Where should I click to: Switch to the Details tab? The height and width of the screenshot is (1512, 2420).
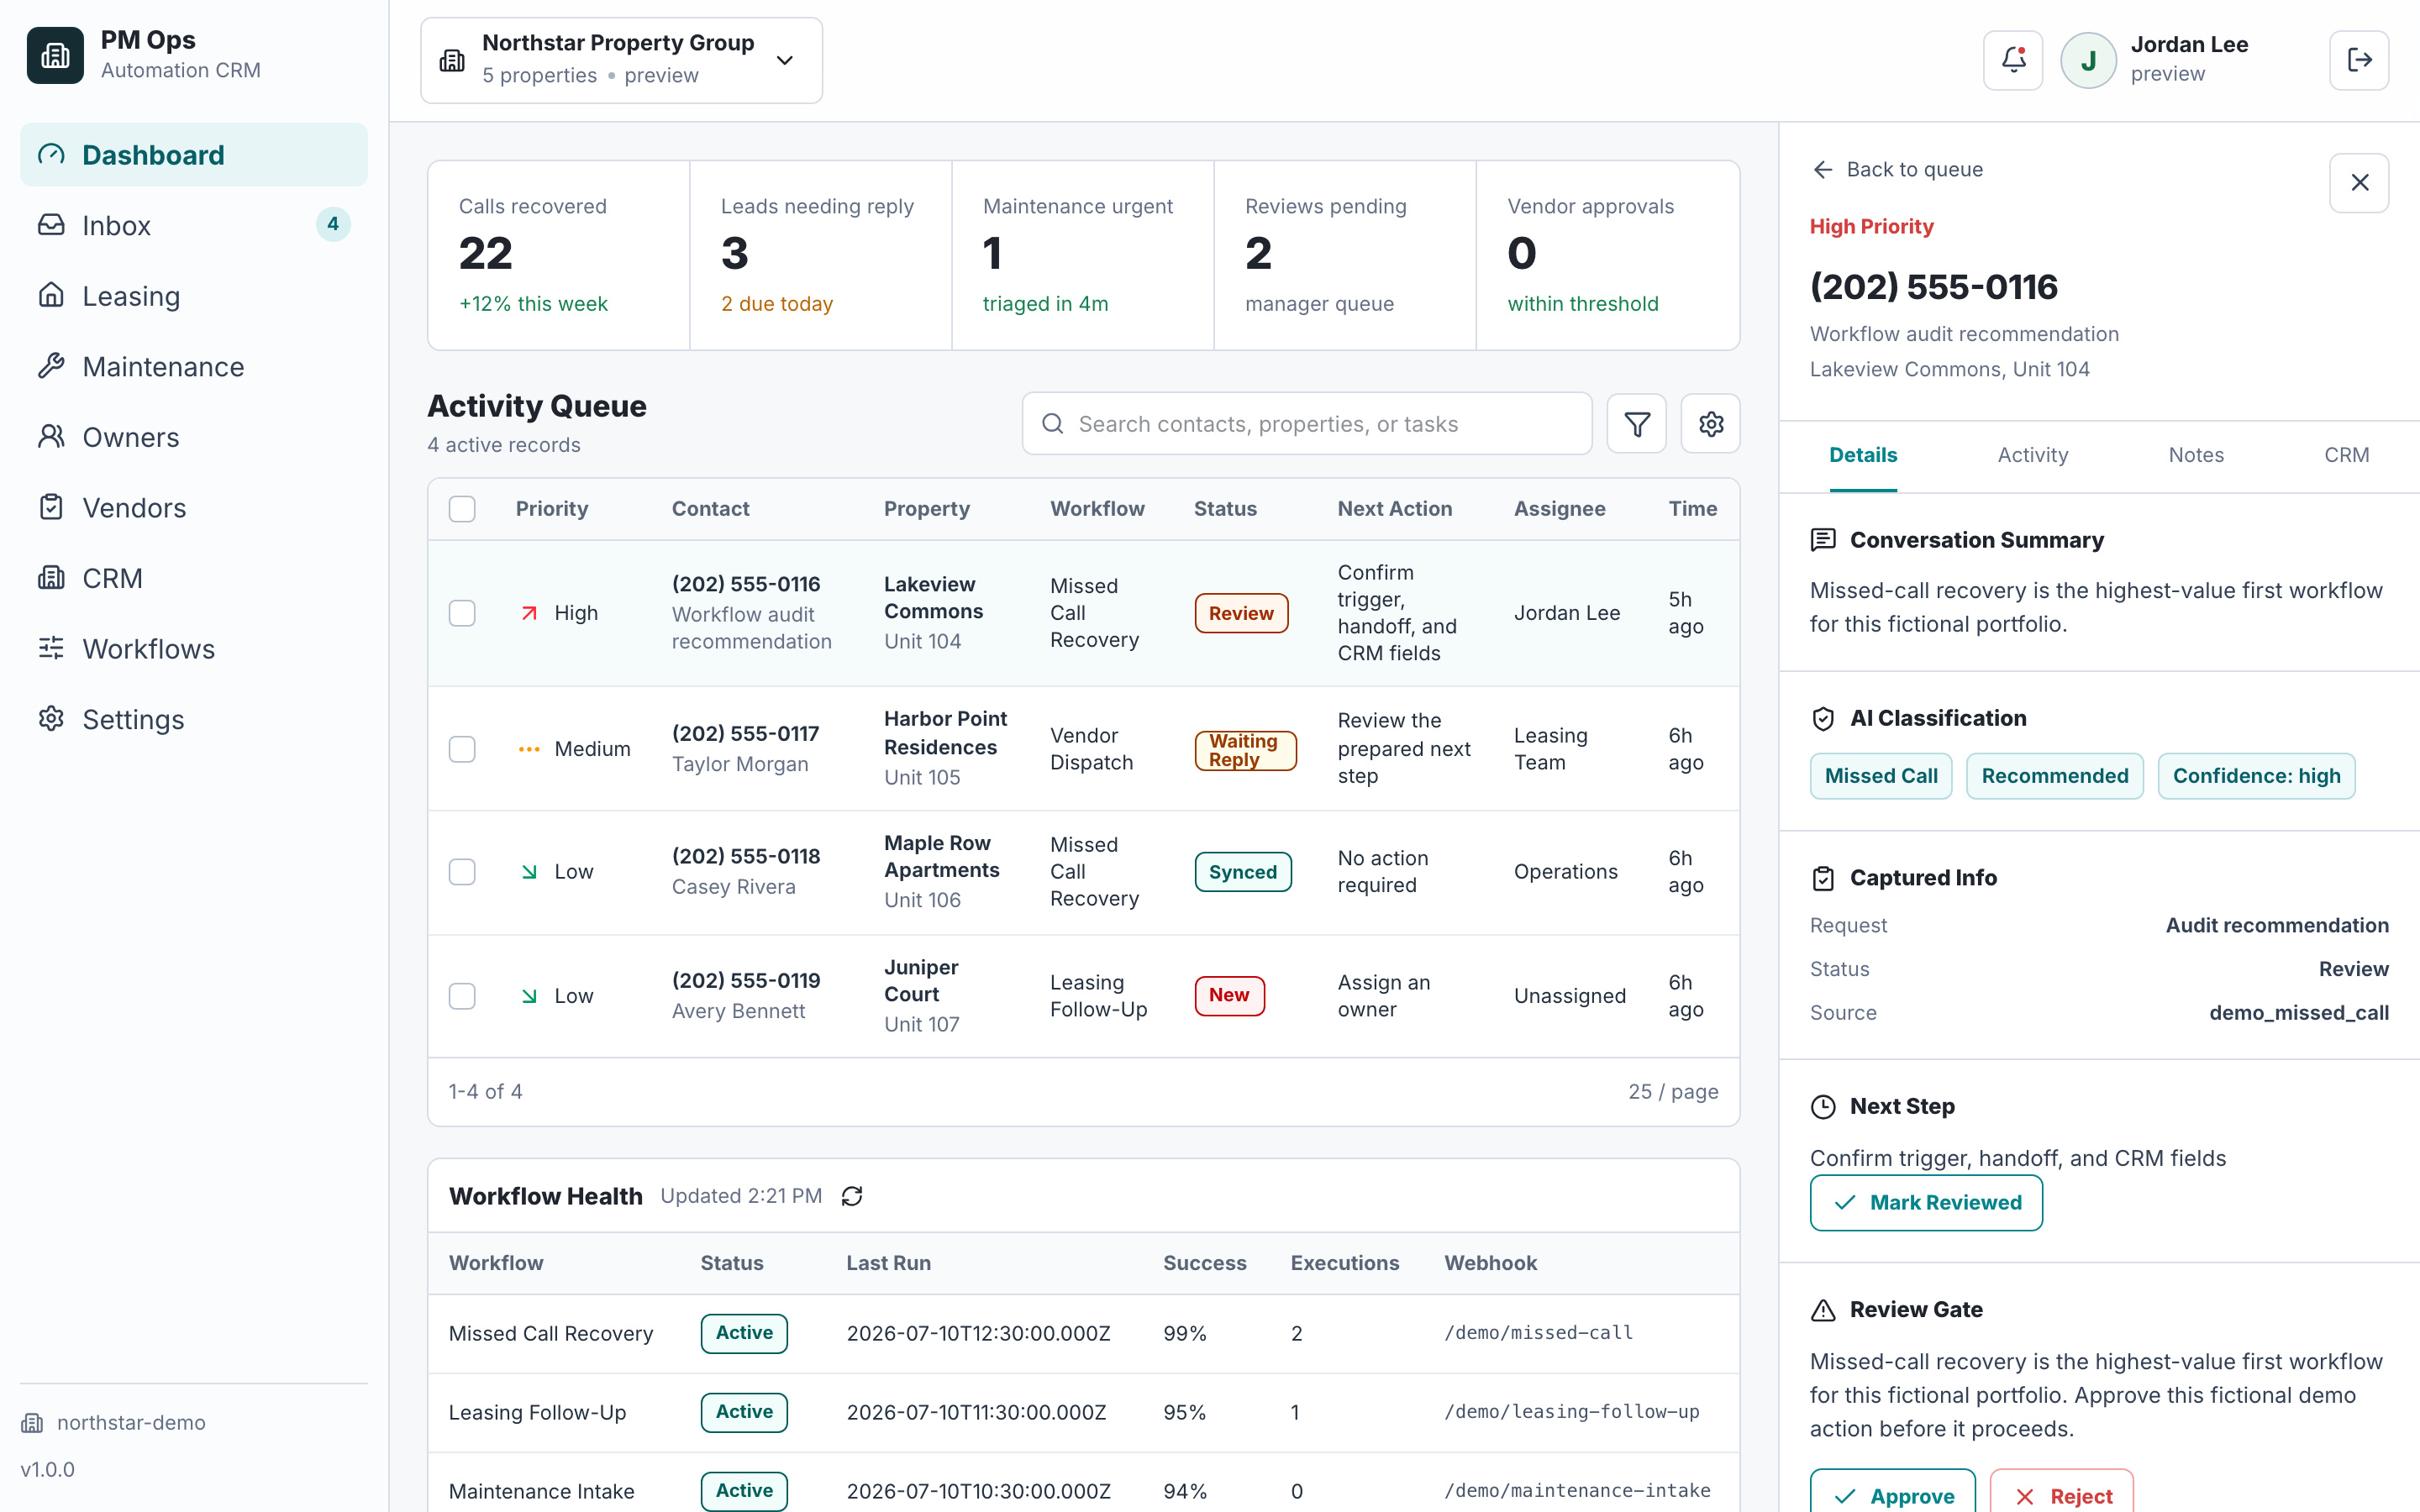1863,455
